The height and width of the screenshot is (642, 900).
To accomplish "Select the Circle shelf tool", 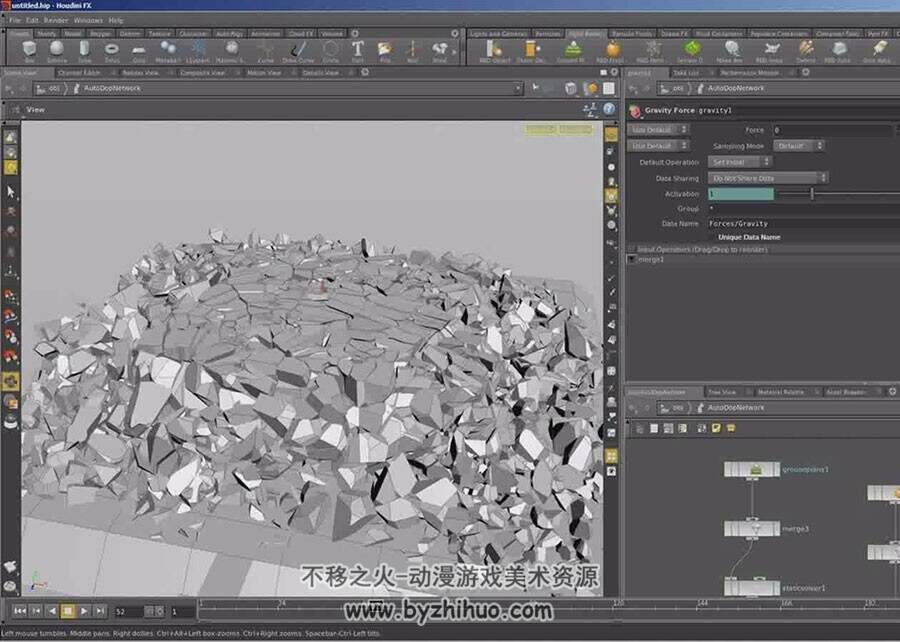I will (x=331, y=51).
